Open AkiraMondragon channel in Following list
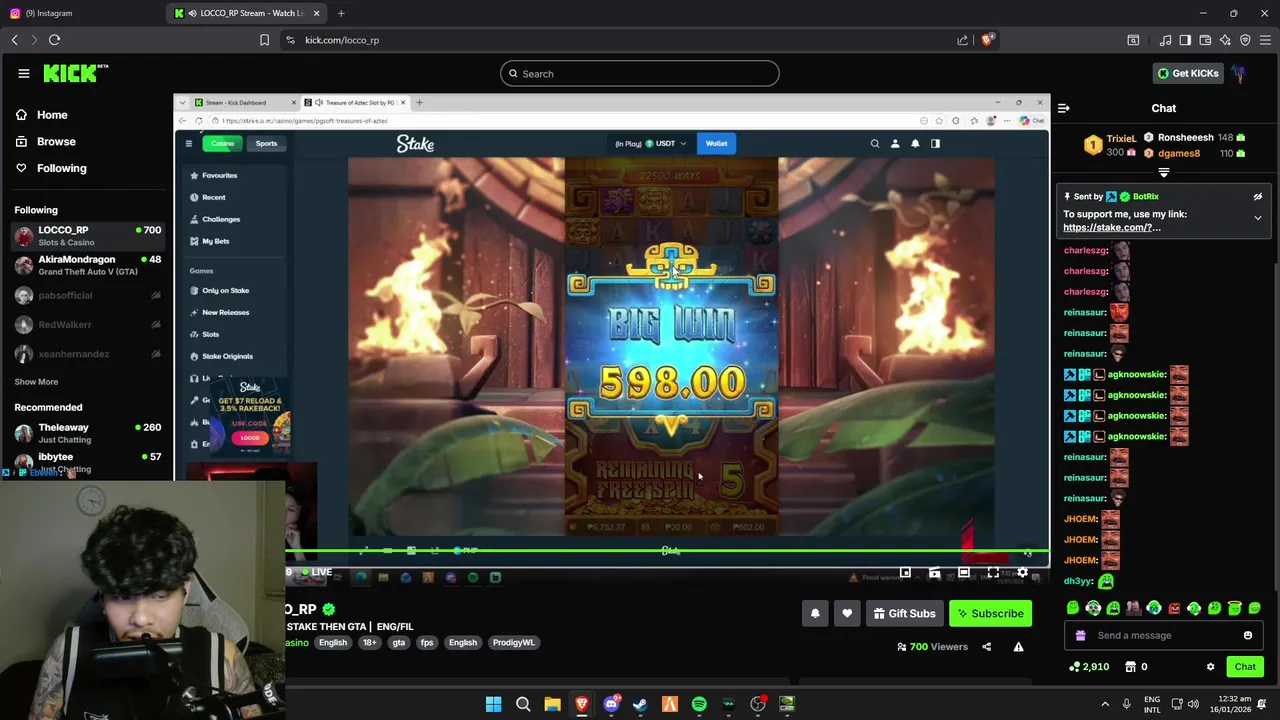 87,265
